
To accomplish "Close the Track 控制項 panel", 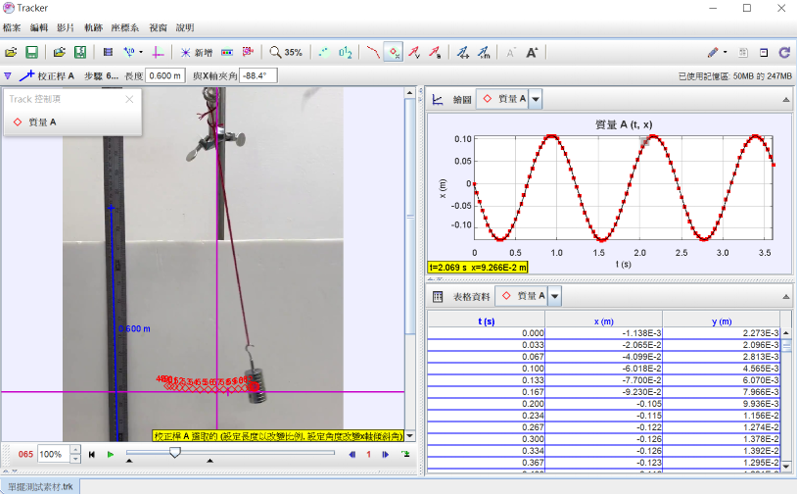I will (x=129, y=99).
